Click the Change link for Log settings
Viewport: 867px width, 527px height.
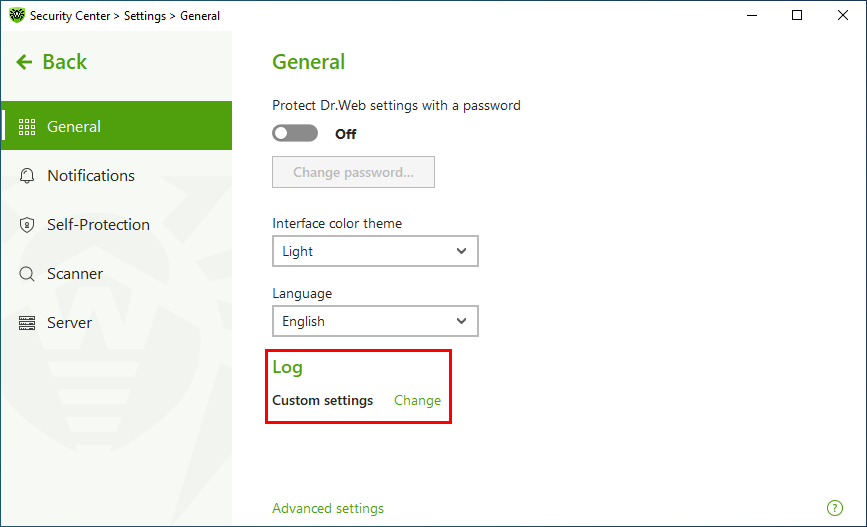tap(417, 400)
